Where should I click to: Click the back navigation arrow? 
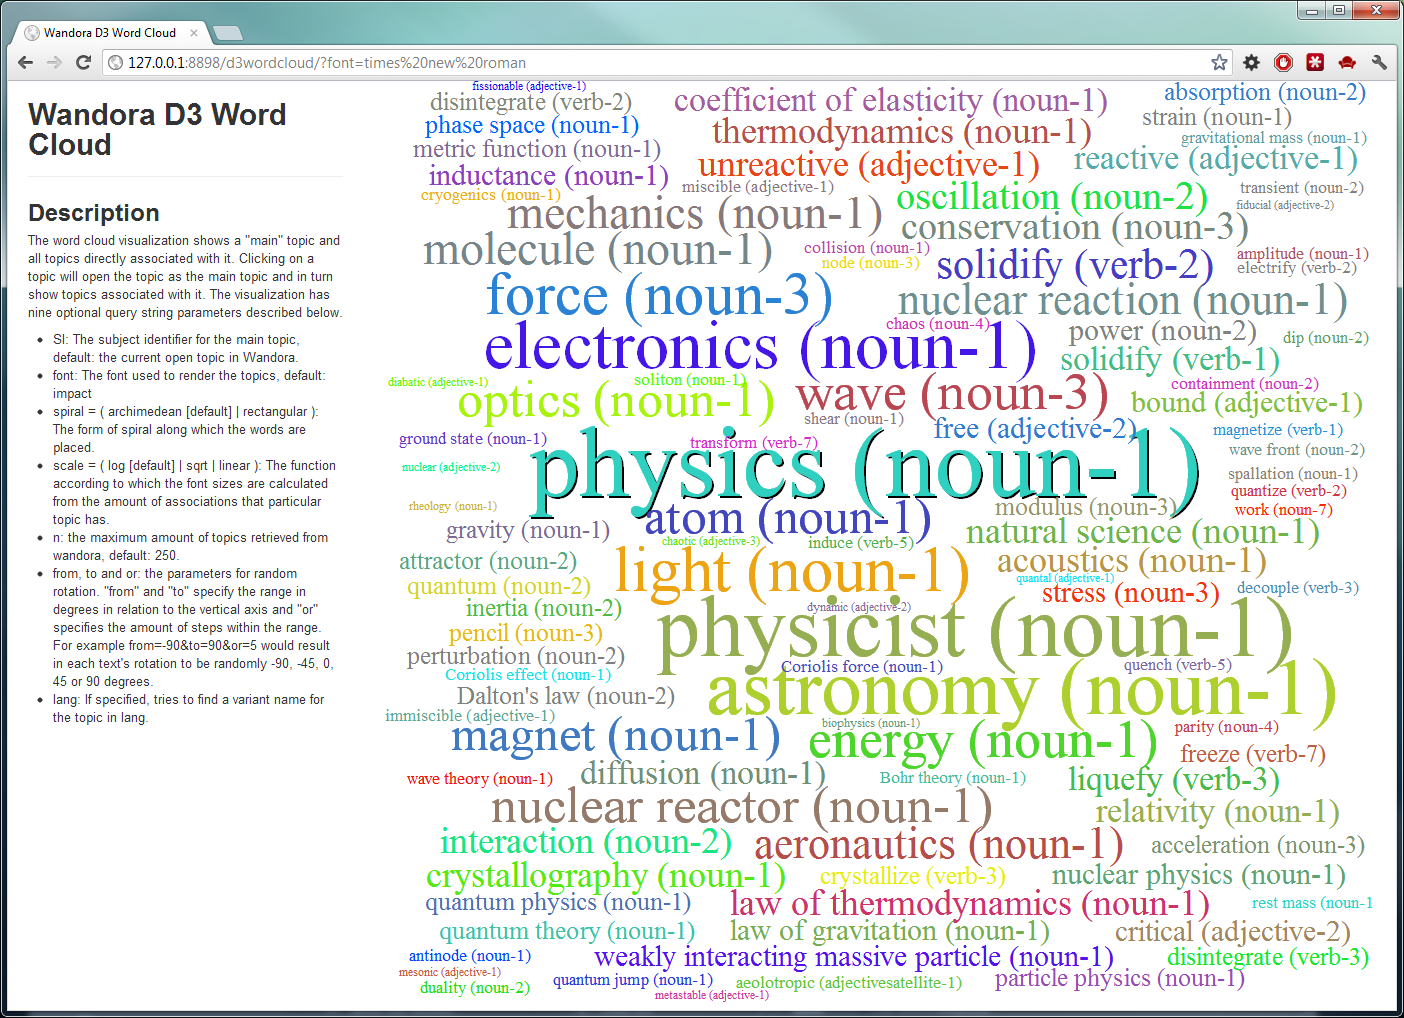click(25, 62)
